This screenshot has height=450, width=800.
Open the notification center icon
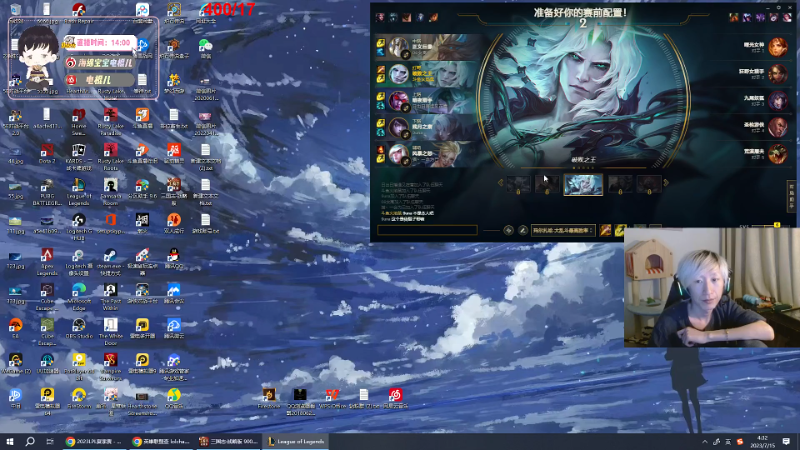tap(786, 441)
